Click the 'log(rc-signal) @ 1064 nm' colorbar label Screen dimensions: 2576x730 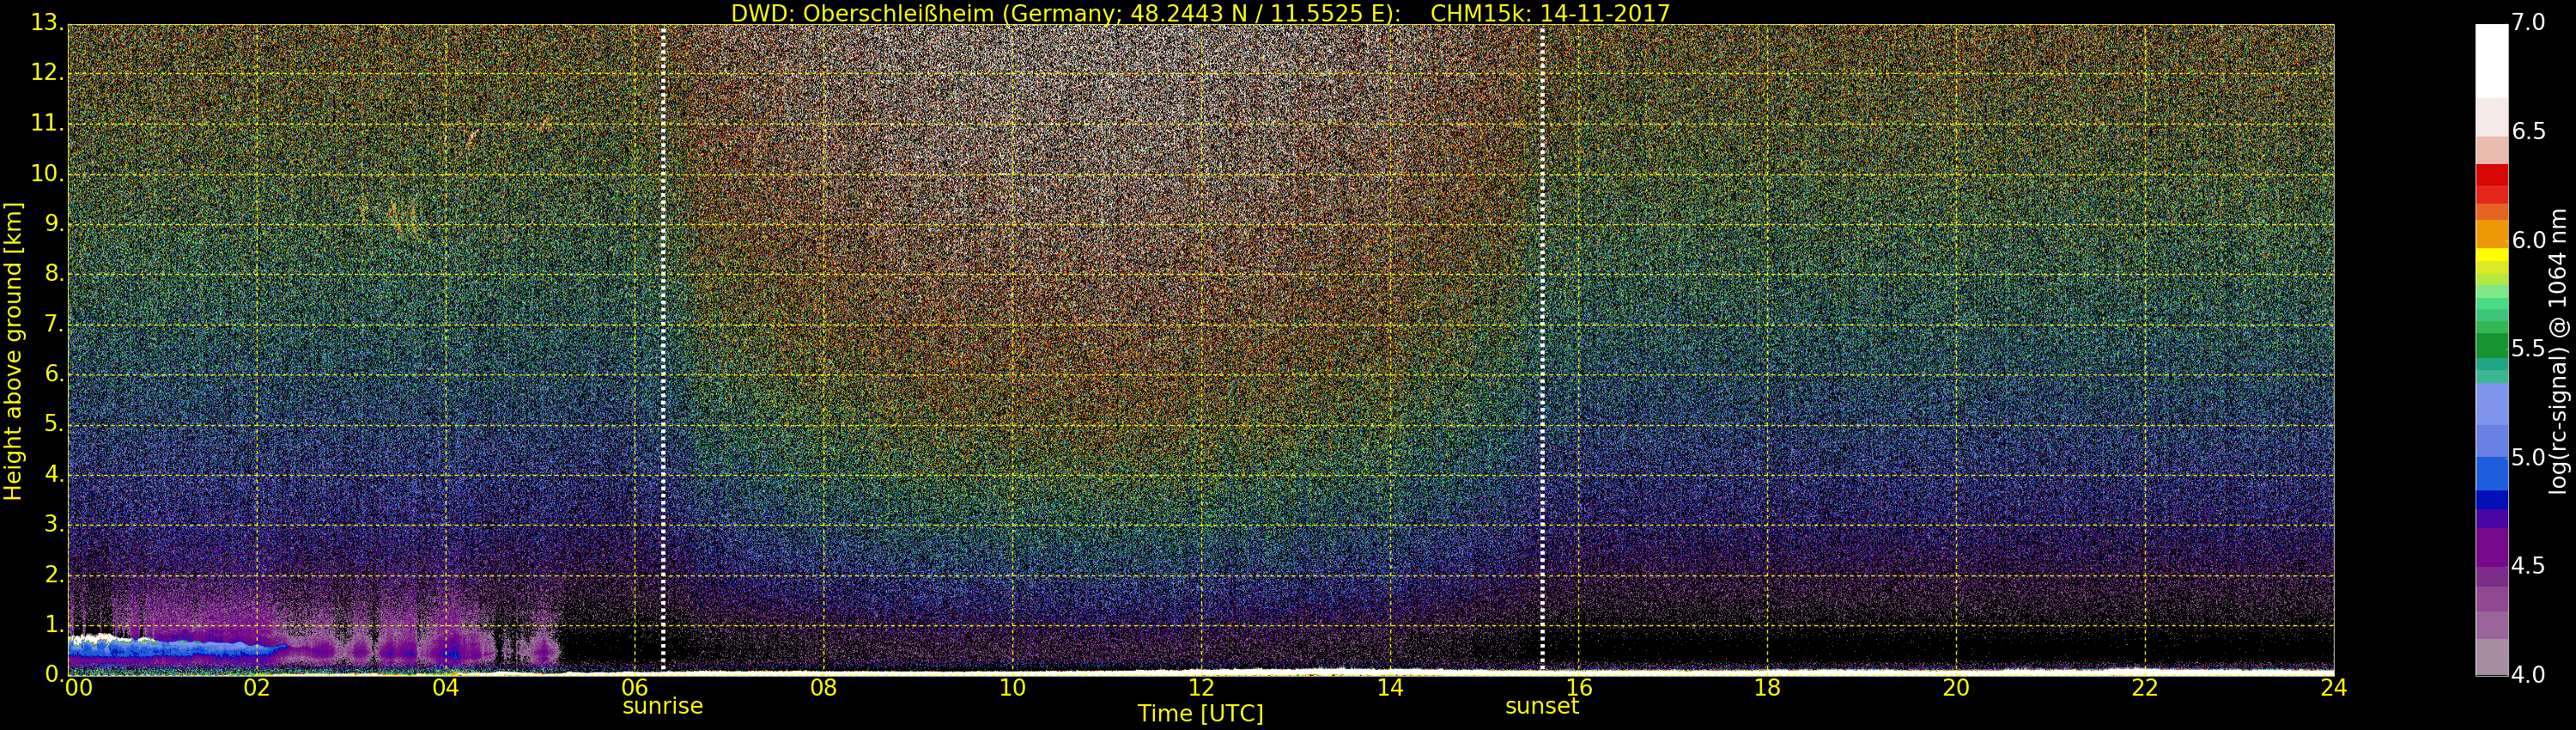(2558, 351)
